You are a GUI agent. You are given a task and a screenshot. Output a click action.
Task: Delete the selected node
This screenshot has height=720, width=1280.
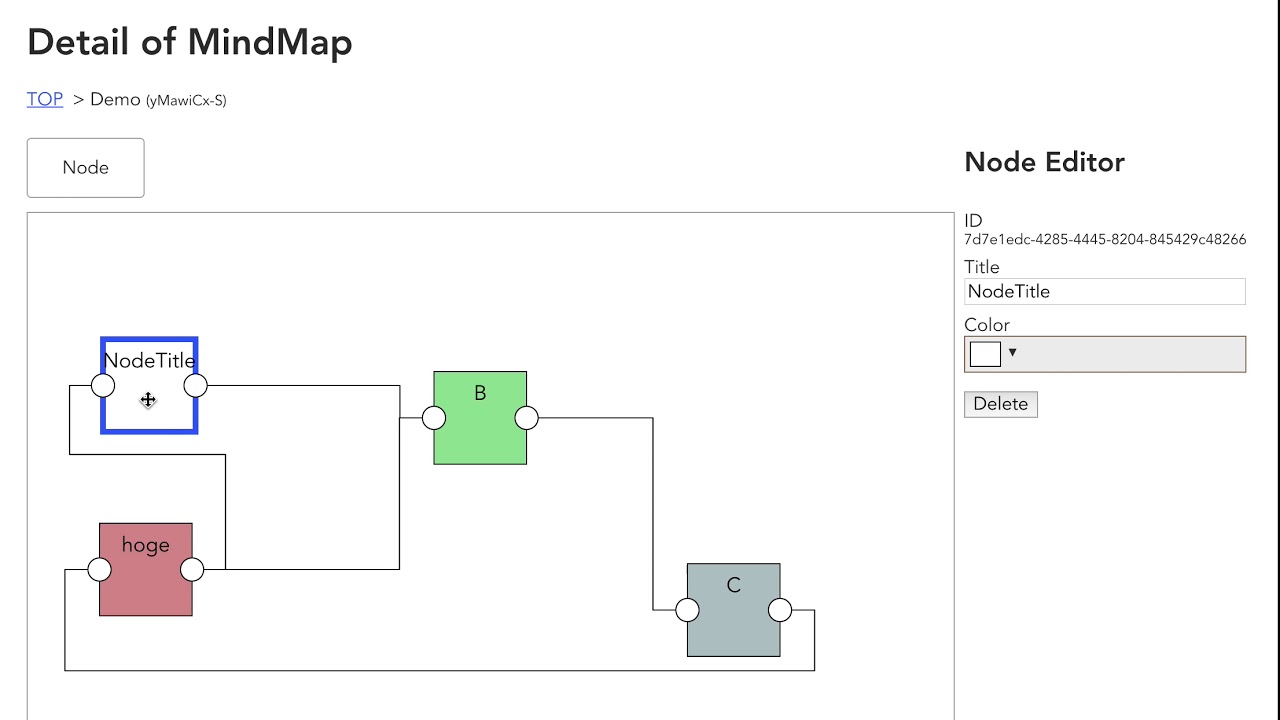click(x=1000, y=404)
